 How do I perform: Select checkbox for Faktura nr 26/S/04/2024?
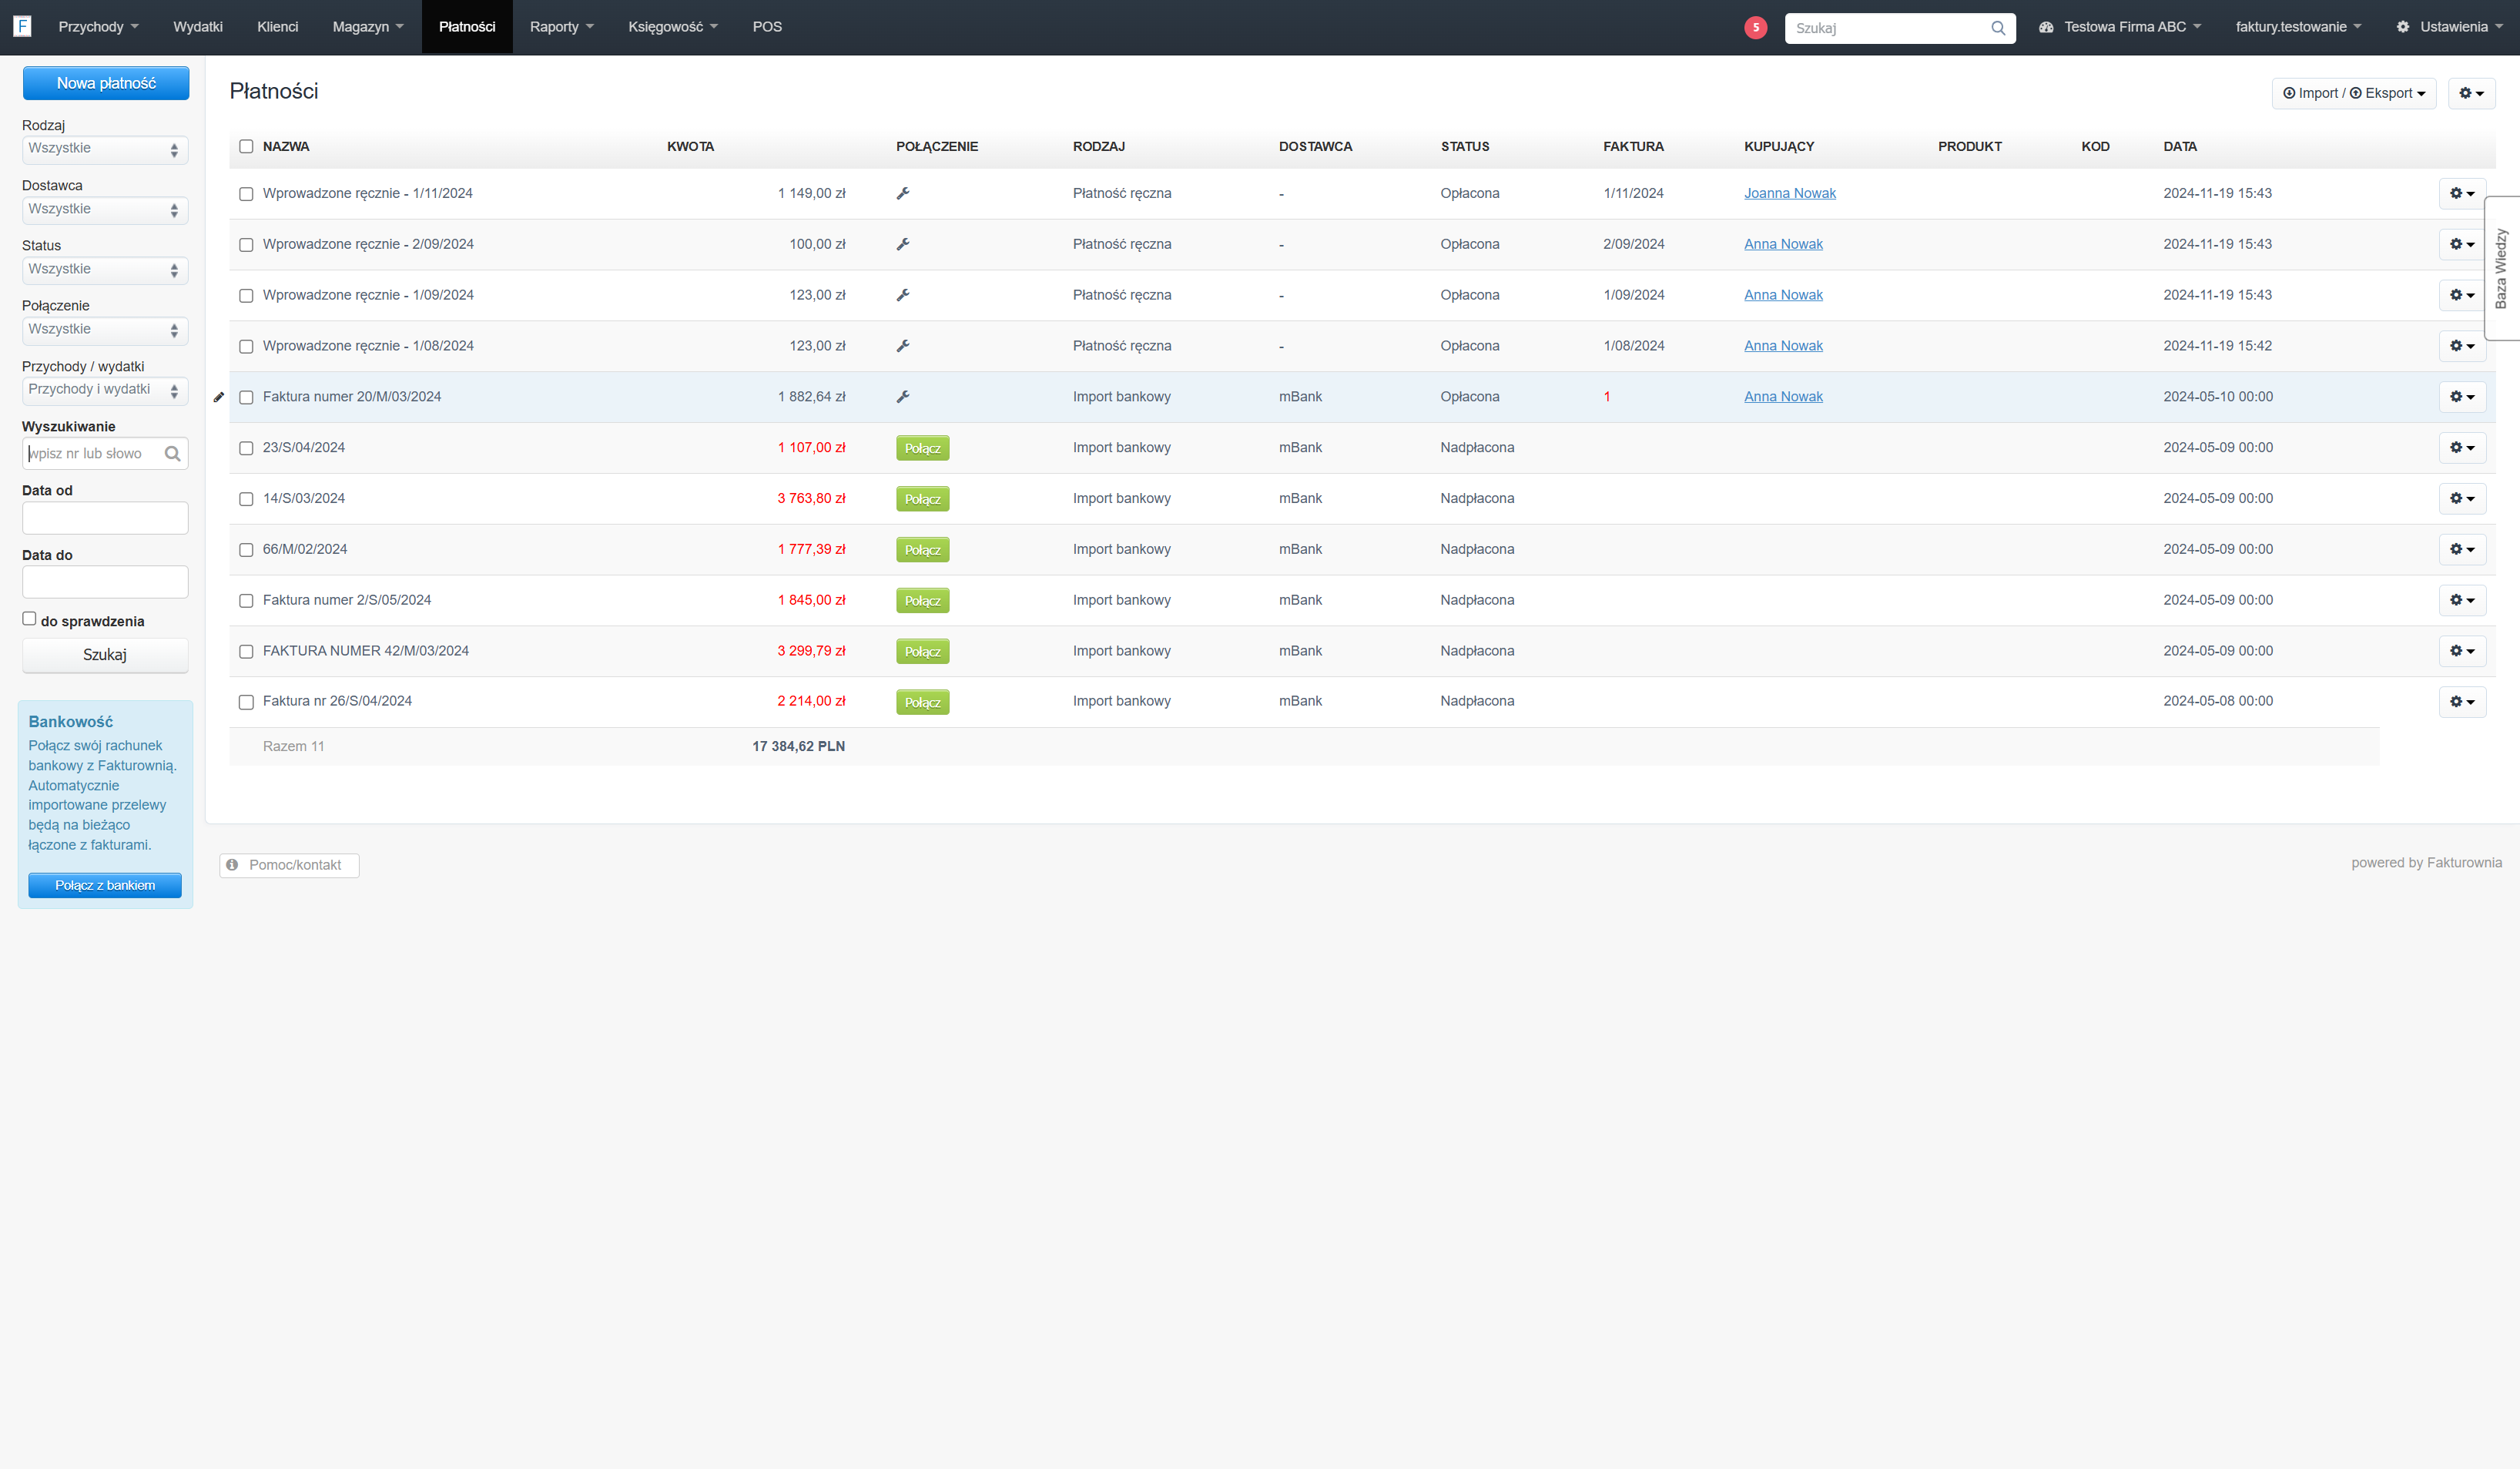(x=246, y=702)
